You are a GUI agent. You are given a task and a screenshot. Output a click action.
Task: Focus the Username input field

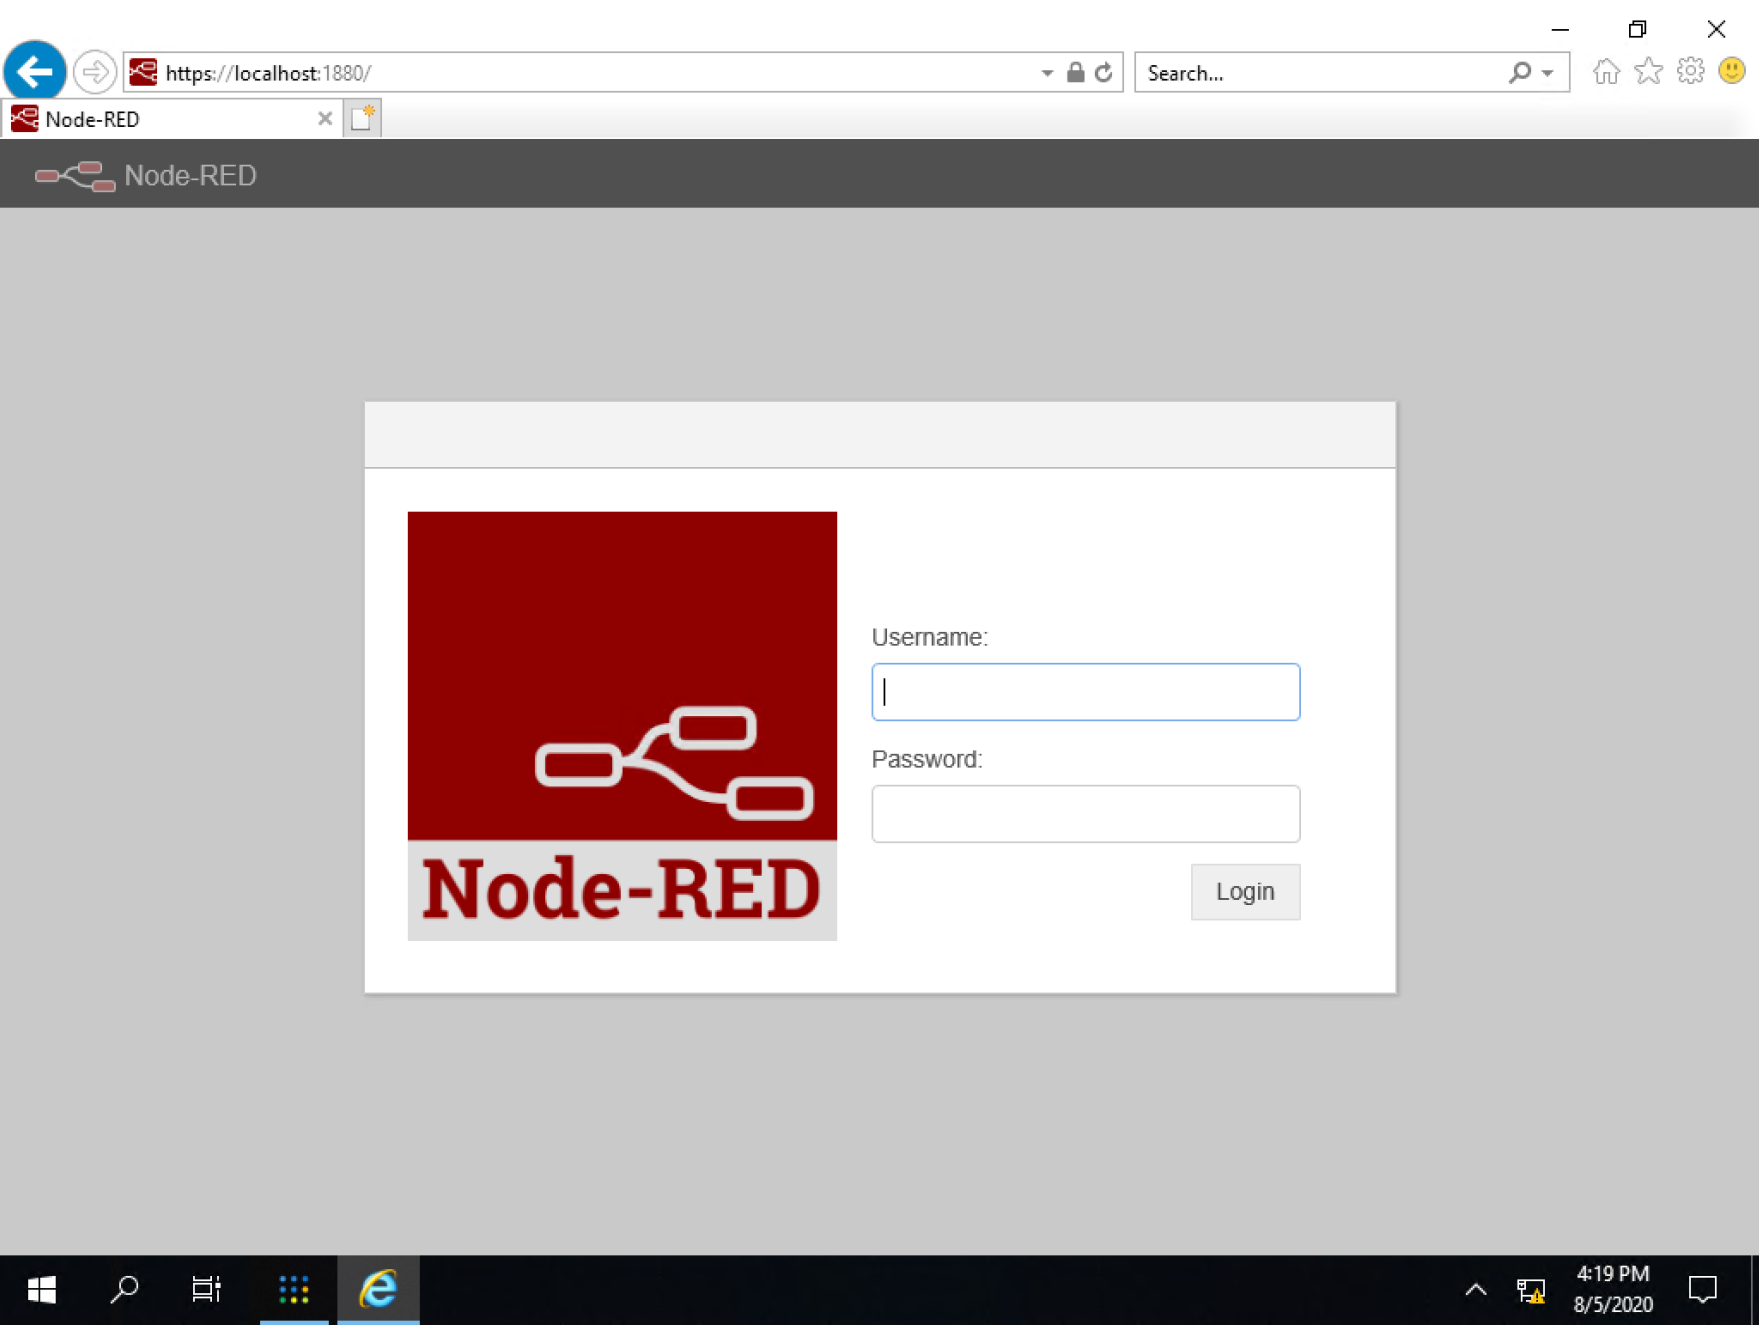click(x=1086, y=692)
